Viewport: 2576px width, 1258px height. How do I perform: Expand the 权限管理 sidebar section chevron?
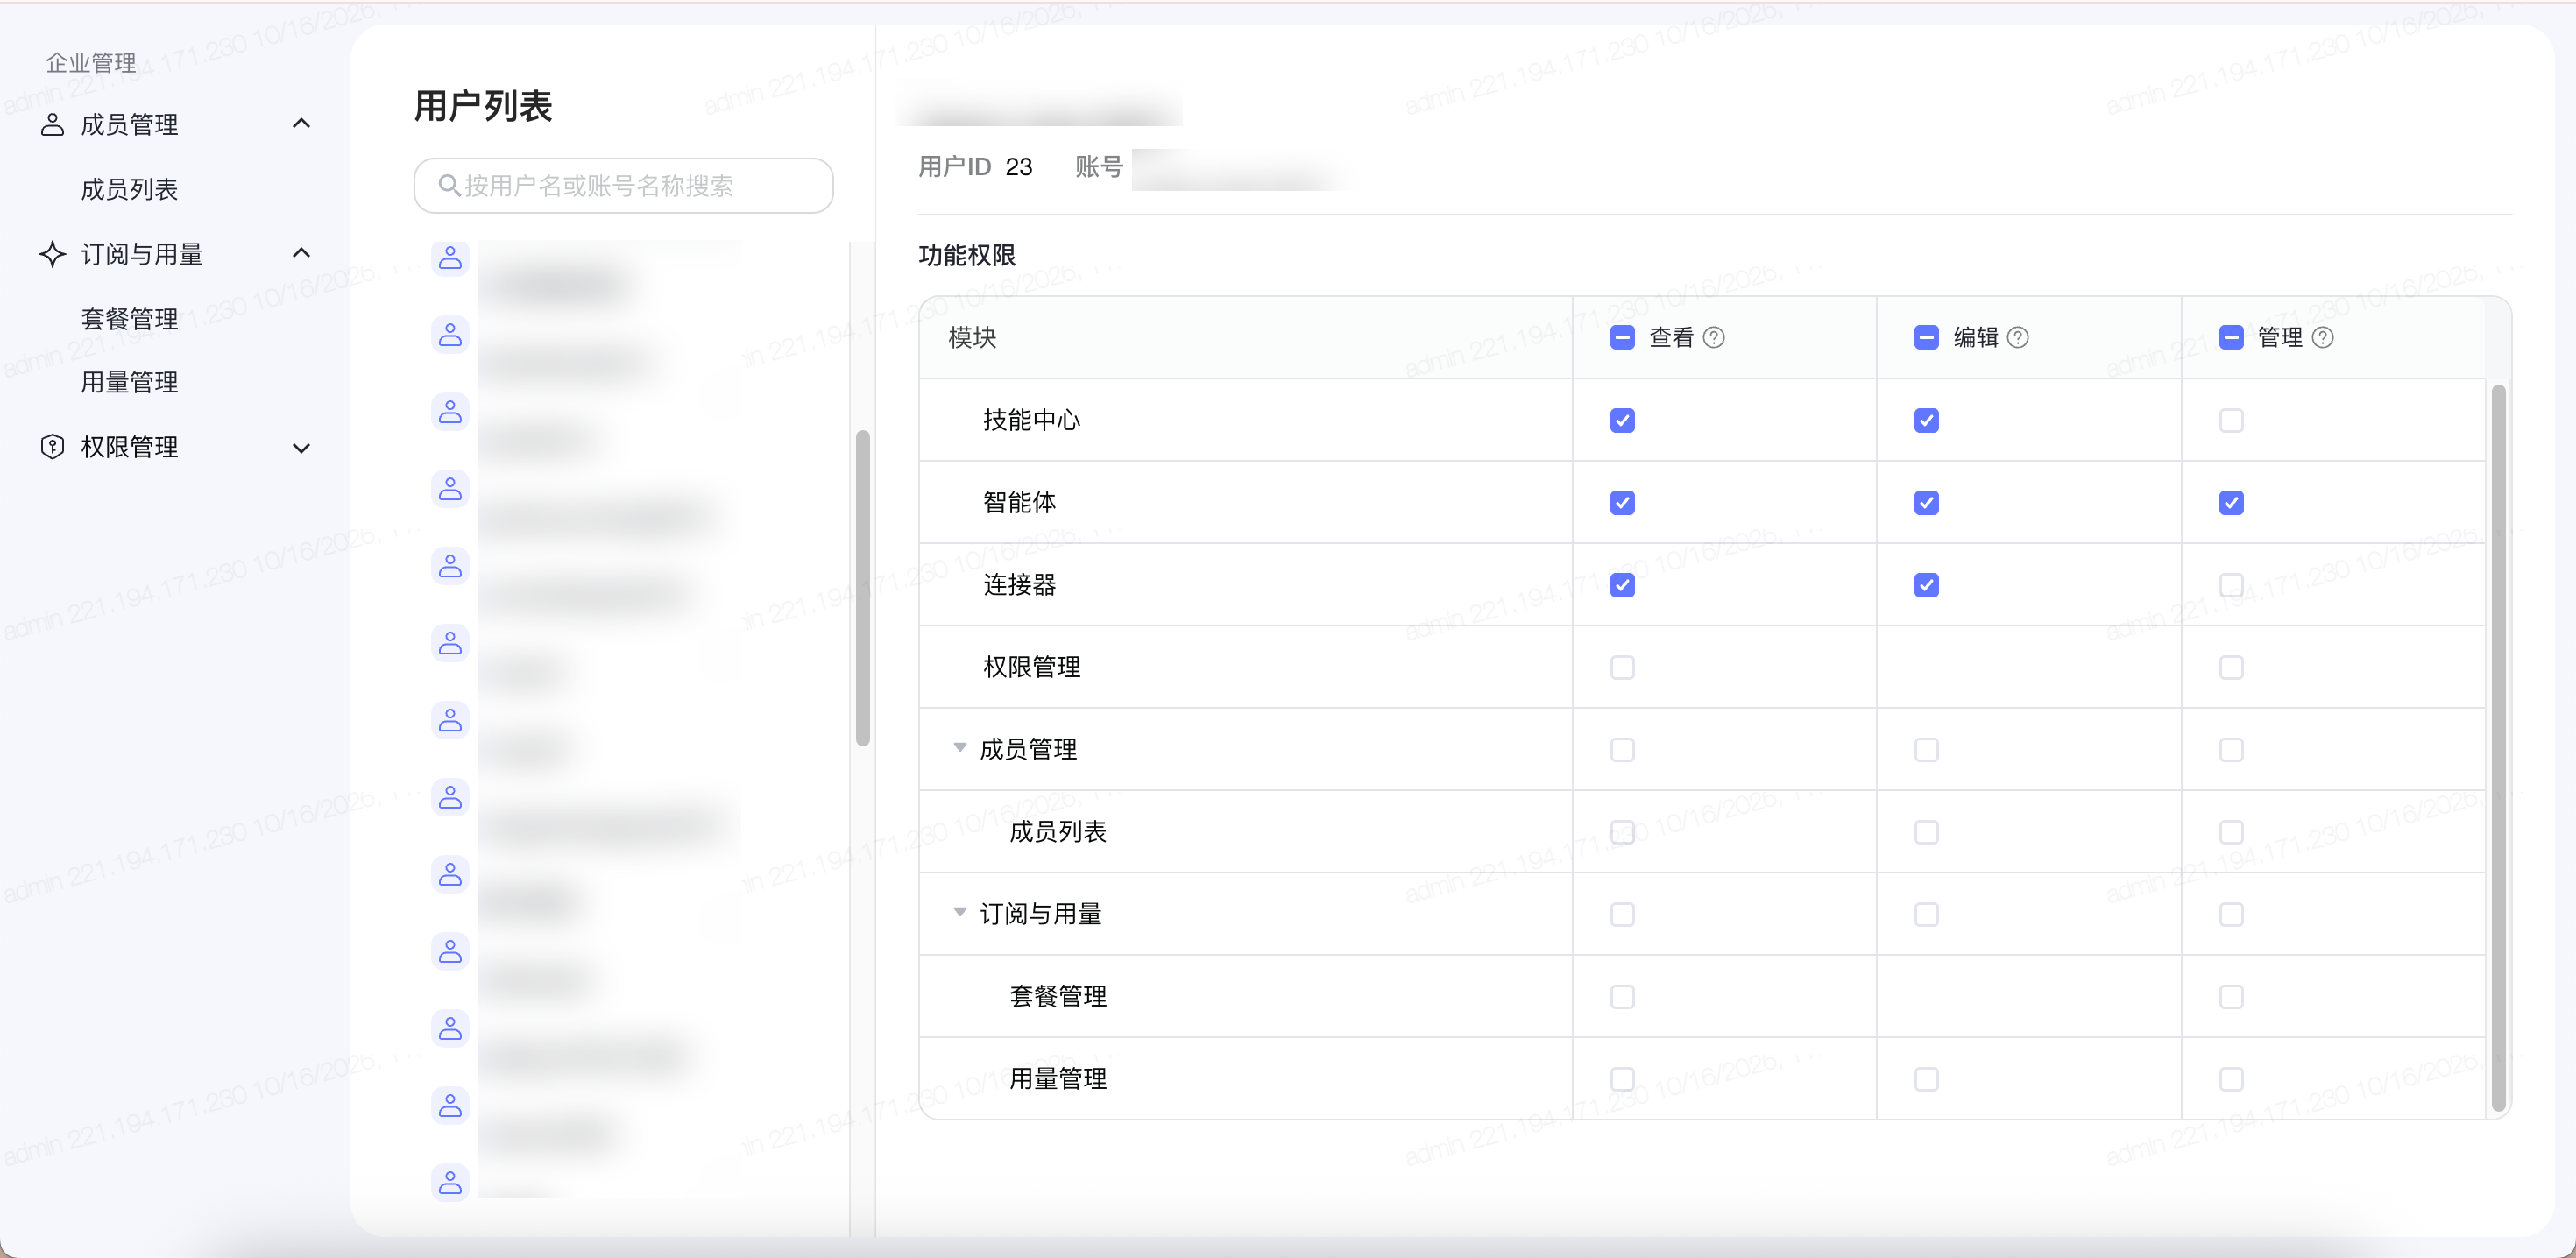click(x=301, y=448)
